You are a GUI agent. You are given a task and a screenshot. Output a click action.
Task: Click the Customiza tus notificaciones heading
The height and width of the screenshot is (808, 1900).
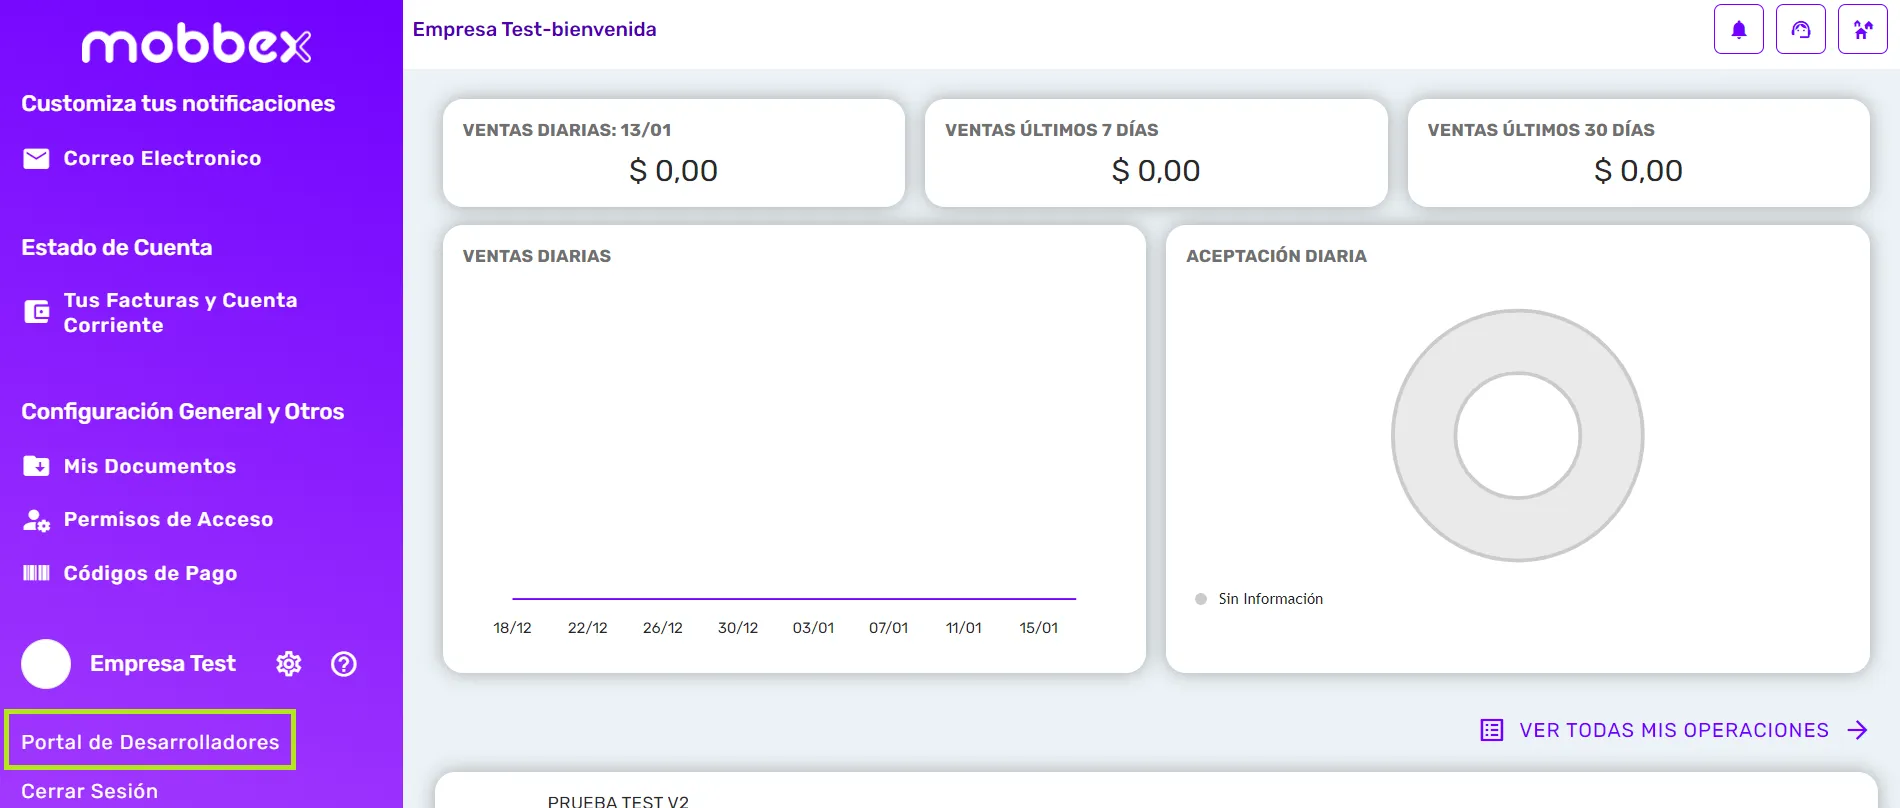click(x=178, y=104)
